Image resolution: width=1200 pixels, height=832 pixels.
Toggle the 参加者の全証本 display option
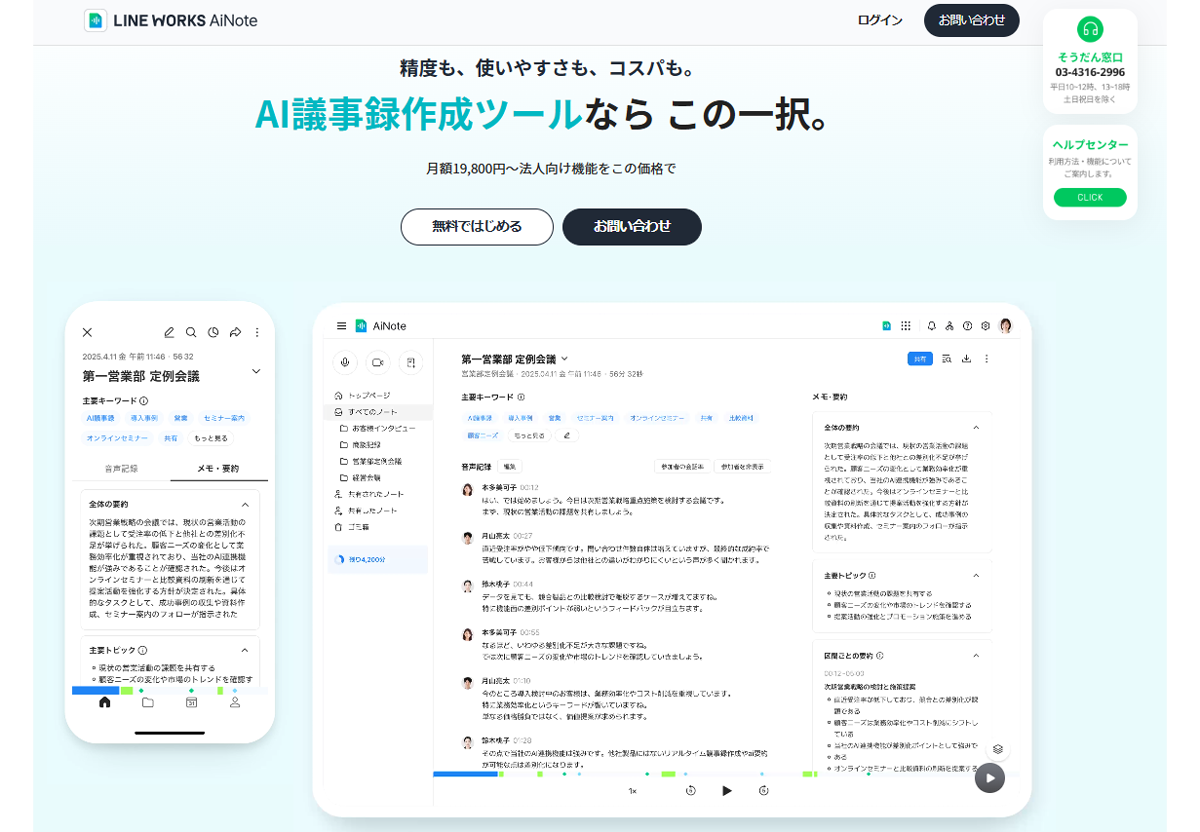pyautogui.click(x=683, y=466)
